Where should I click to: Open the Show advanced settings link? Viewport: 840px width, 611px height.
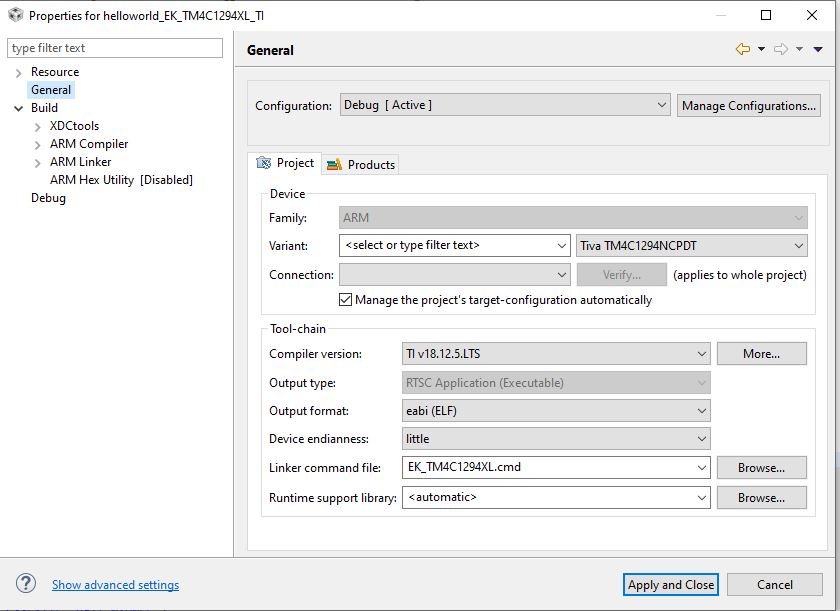click(115, 585)
